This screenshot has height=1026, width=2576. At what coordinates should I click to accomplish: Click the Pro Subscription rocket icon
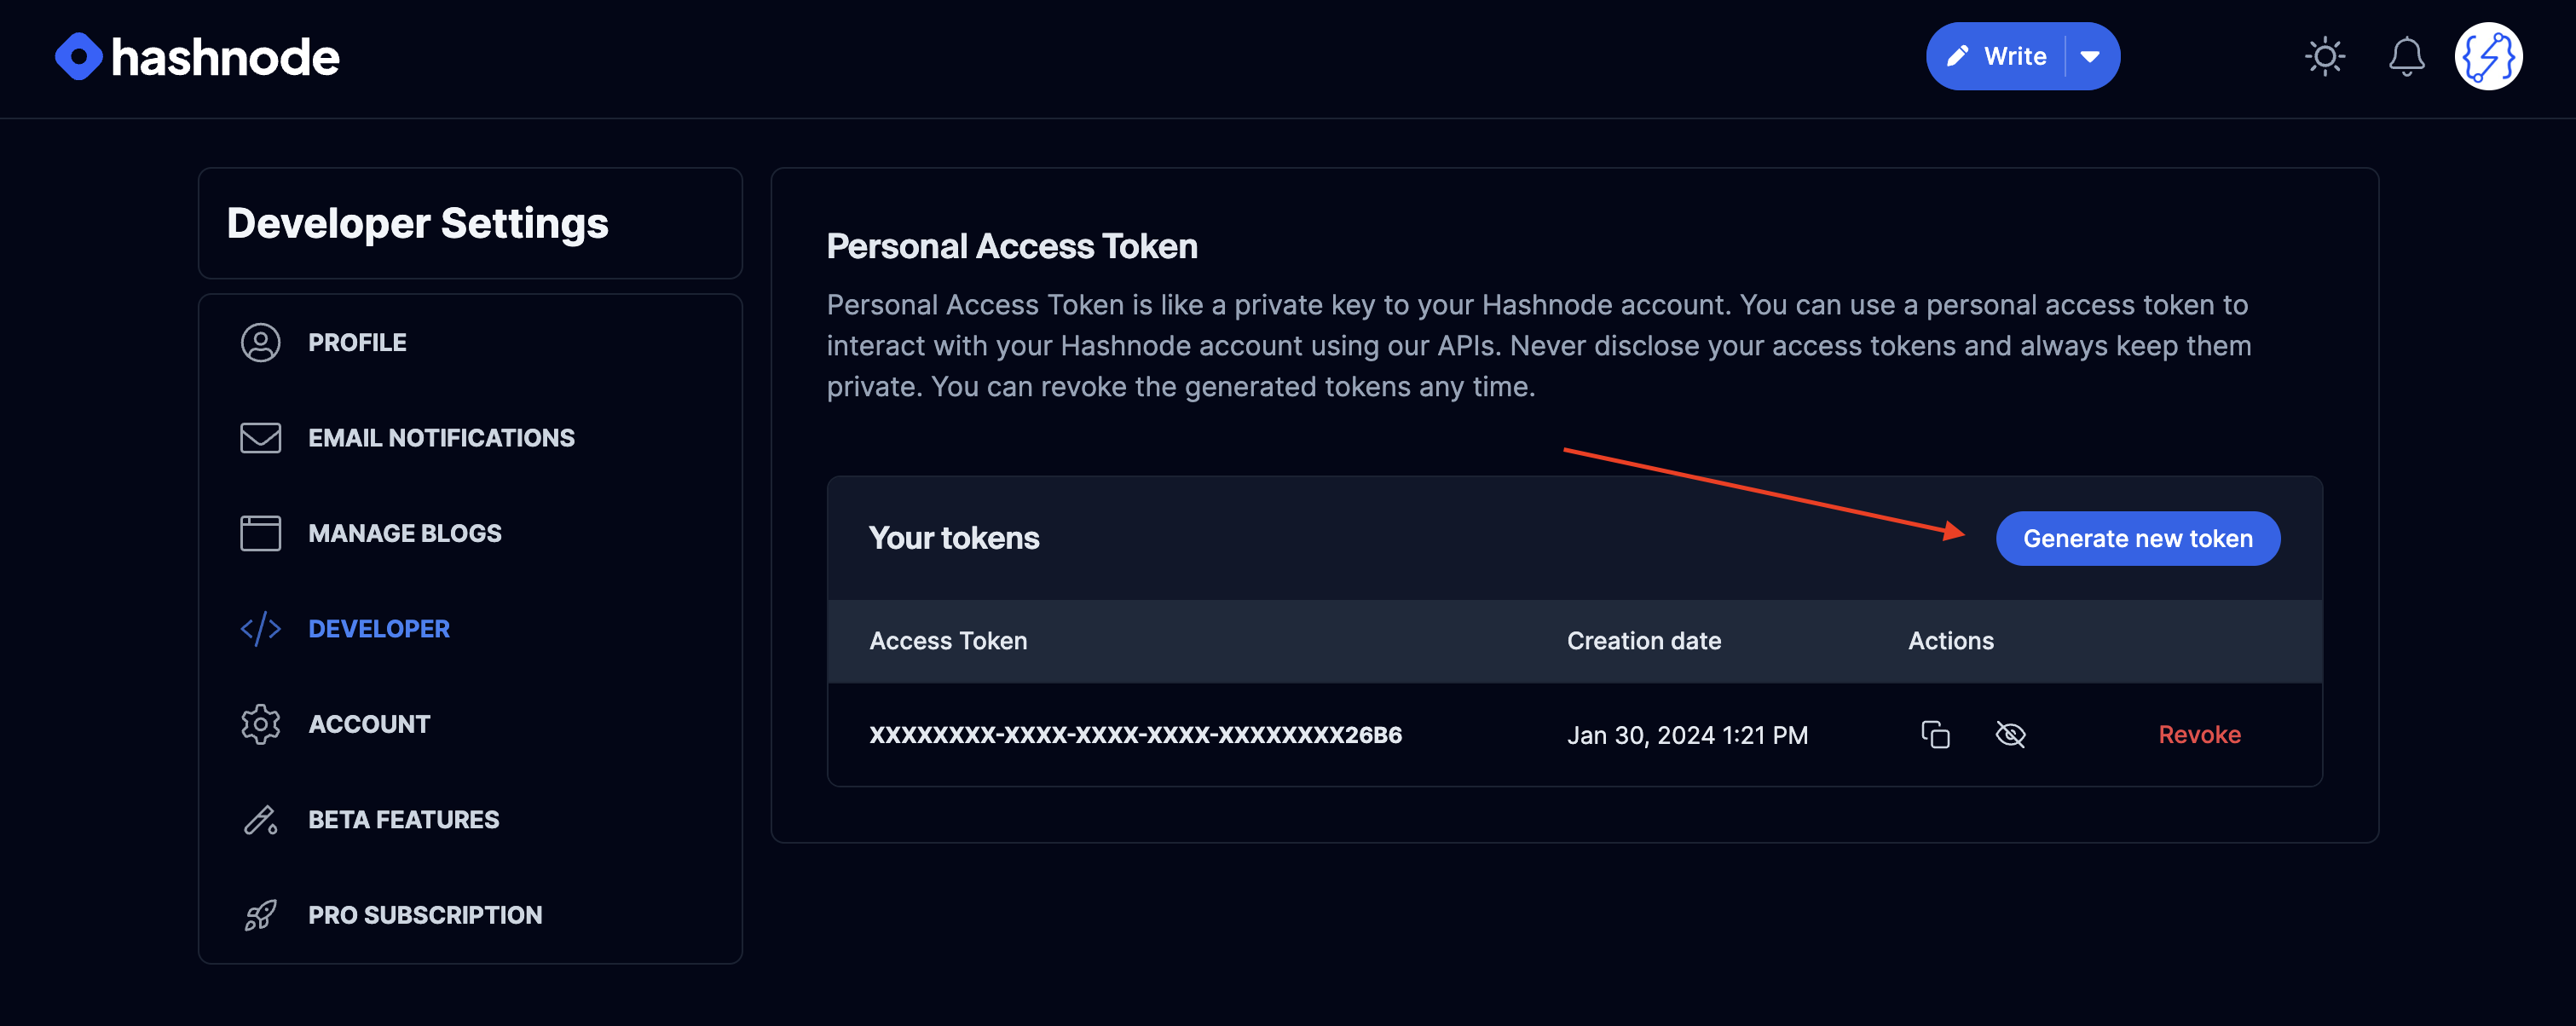[x=260, y=915]
